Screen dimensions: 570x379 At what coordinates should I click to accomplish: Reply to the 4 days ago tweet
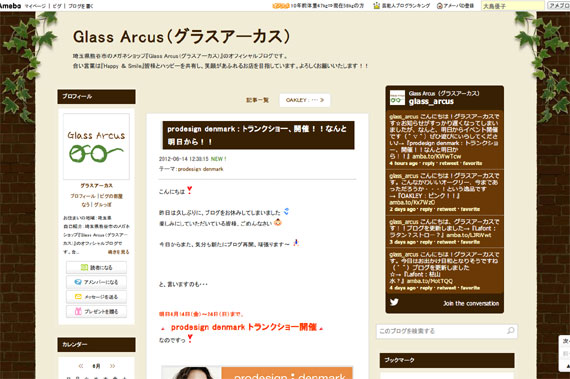[426, 288]
